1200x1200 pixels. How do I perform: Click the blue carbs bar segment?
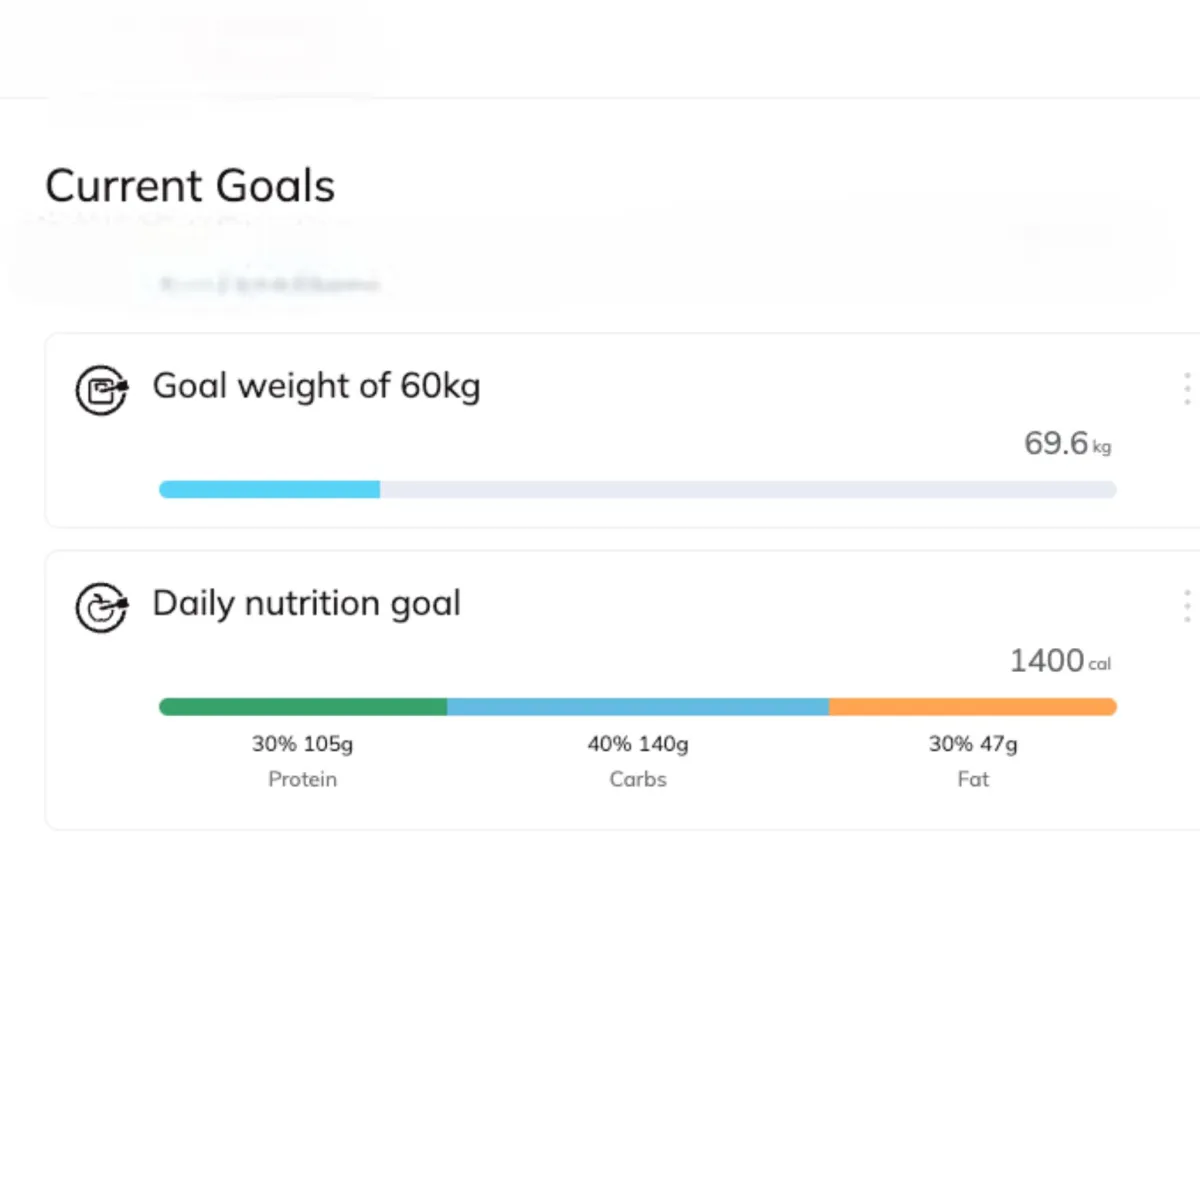[x=638, y=707]
